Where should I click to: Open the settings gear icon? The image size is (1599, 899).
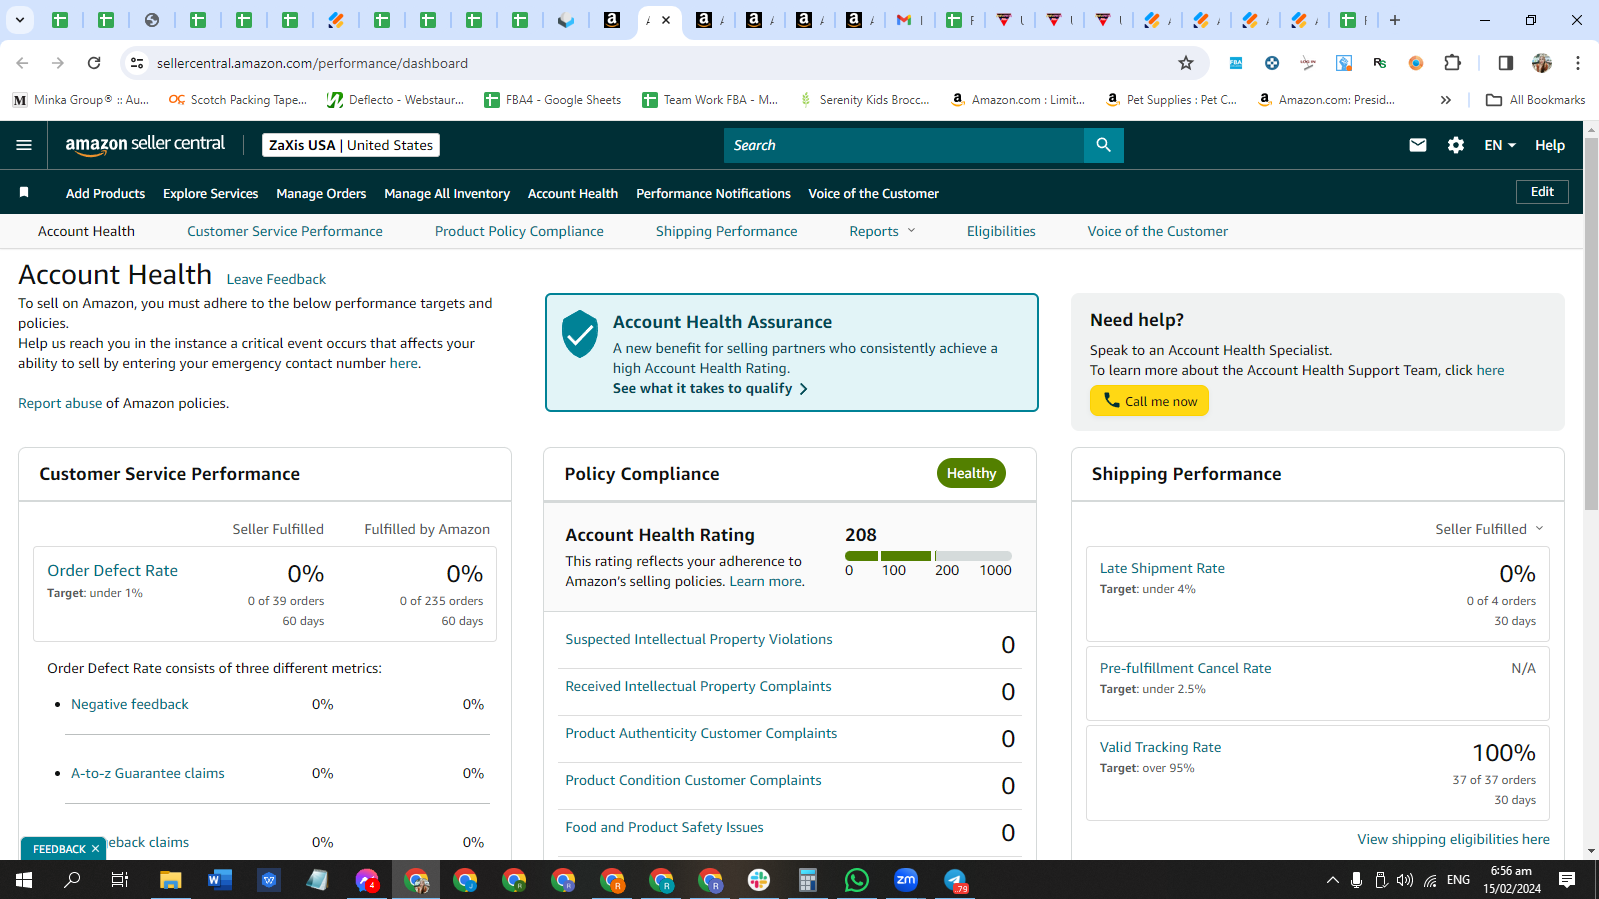coord(1455,145)
